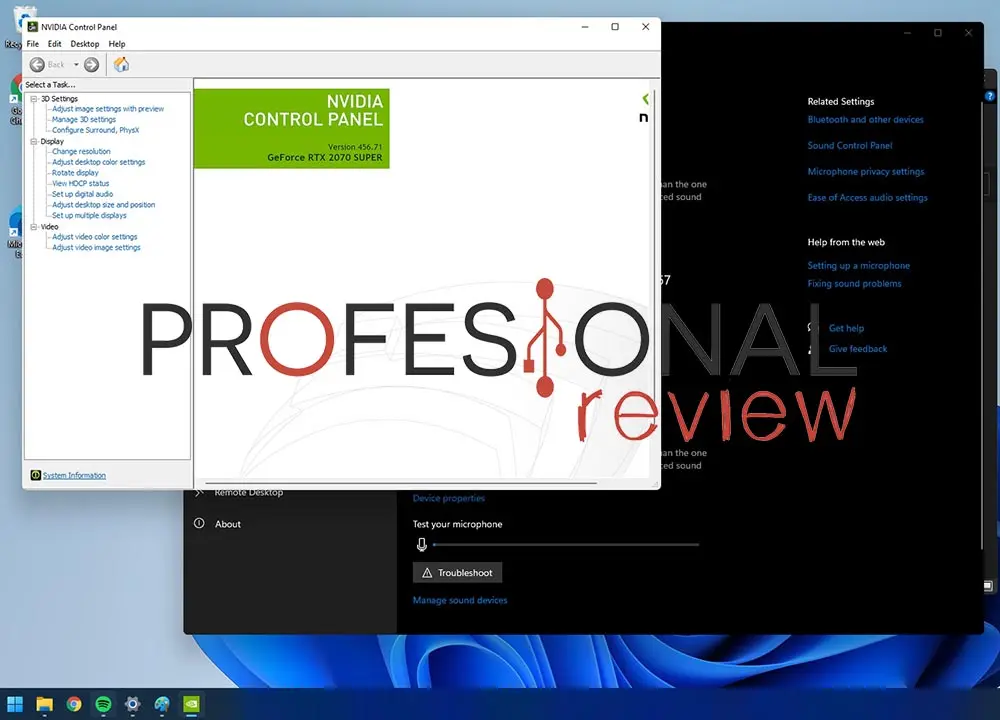Open About in Settings sidebar
Viewport: 1000px width, 720px height.
[228, 524]
